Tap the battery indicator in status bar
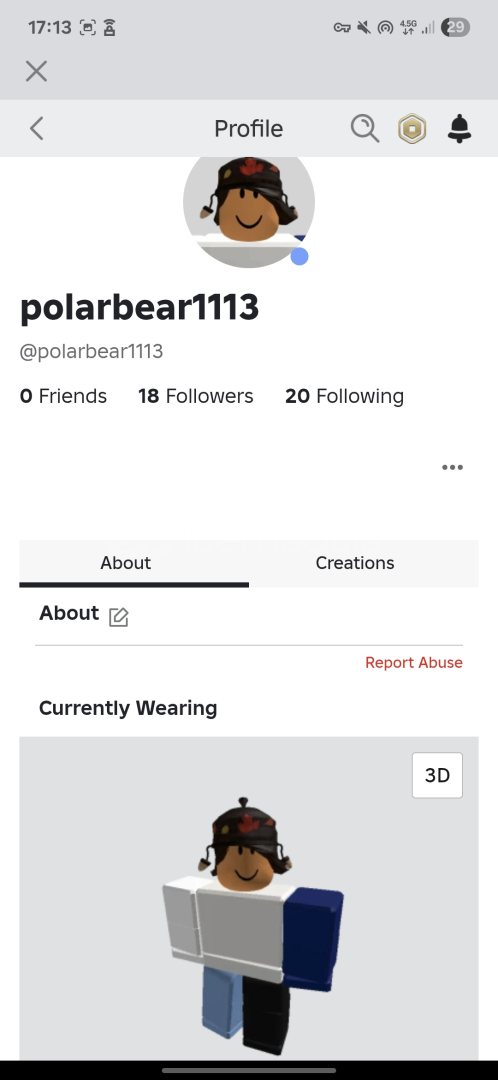Screen dimensions: 498x1080 456,28
